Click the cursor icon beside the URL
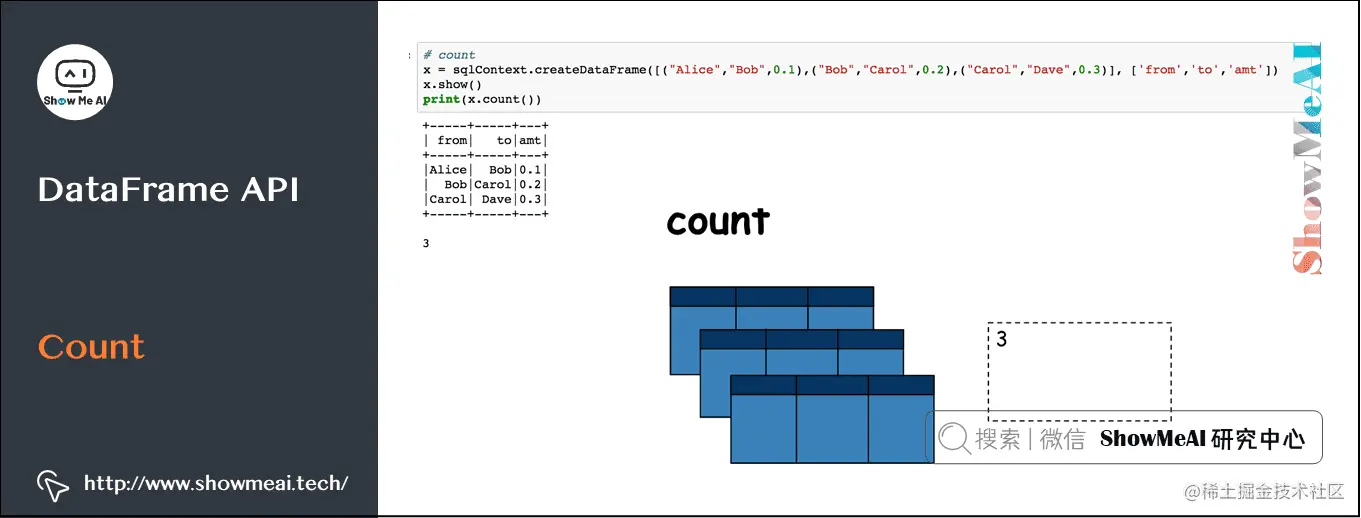The width and height of the screenshot is (1361, 518). coord(53,485)
